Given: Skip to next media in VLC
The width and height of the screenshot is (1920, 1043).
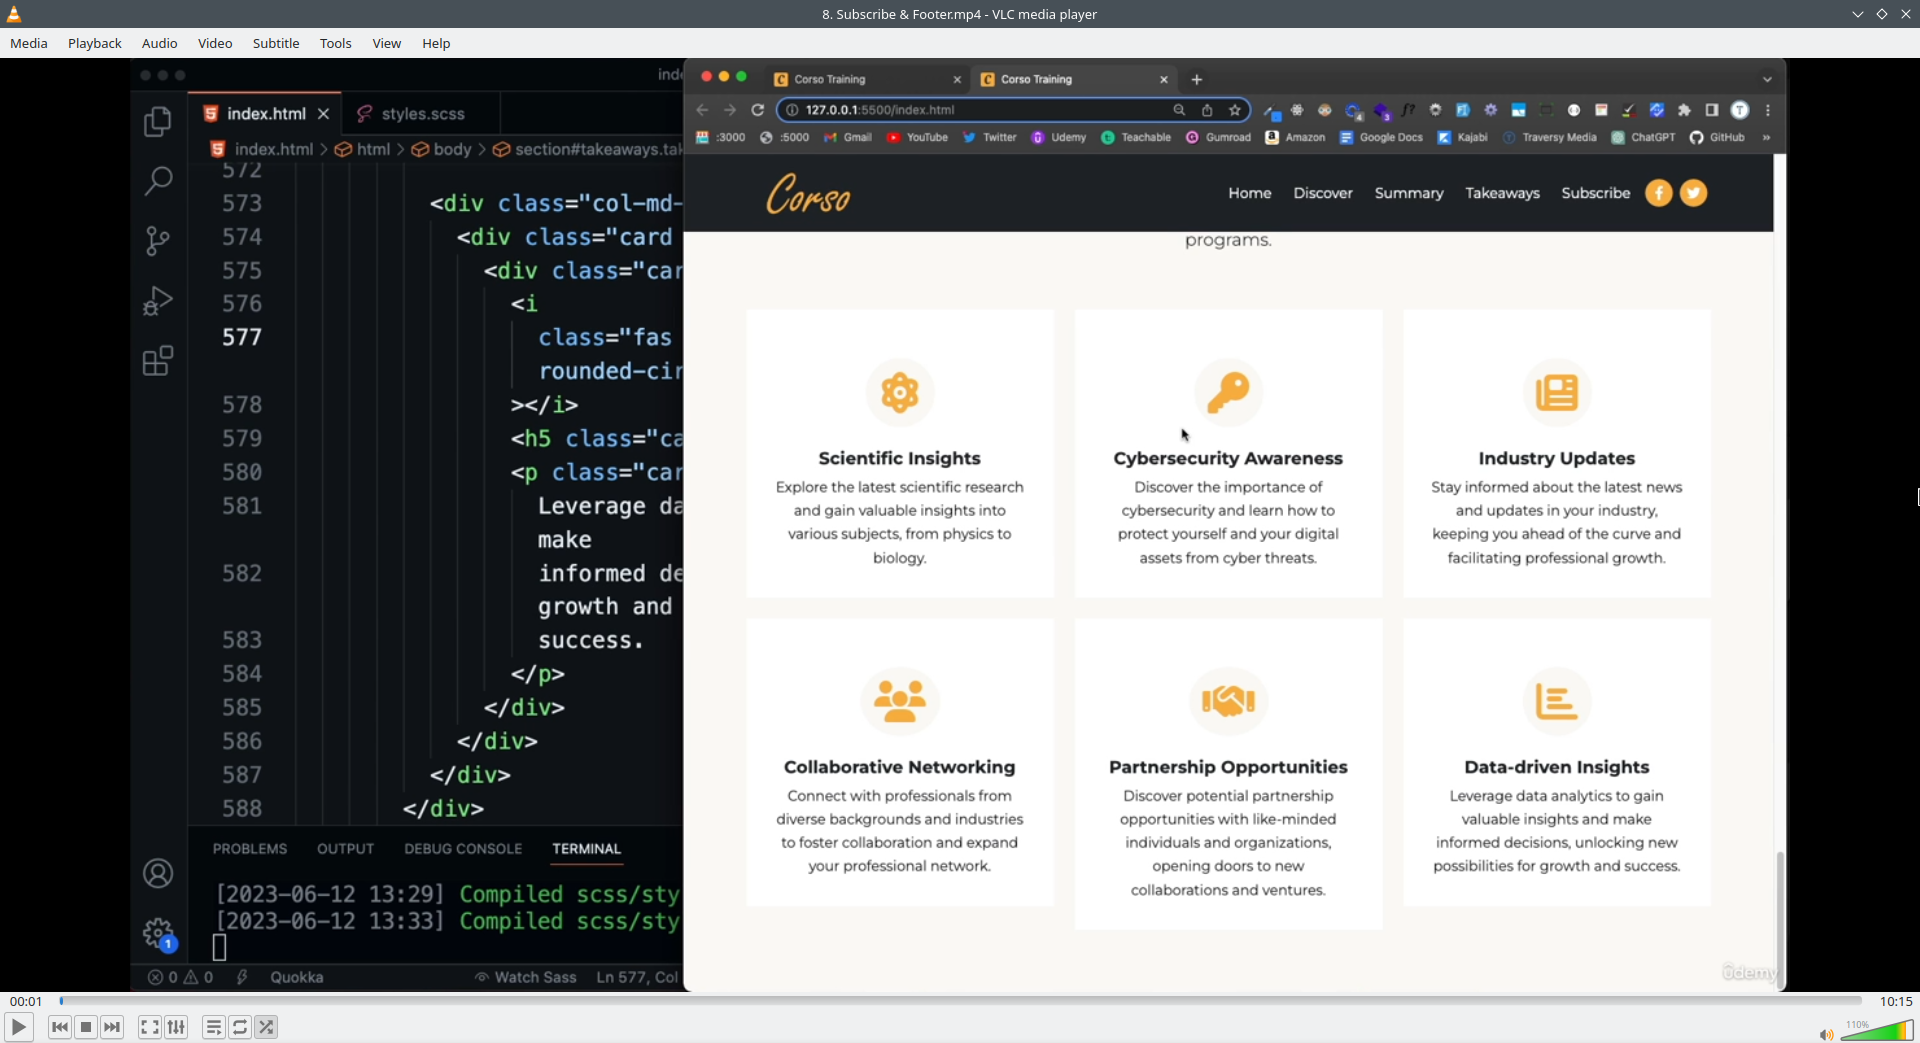Looking at the screenshot, I should click(112, 1027).
